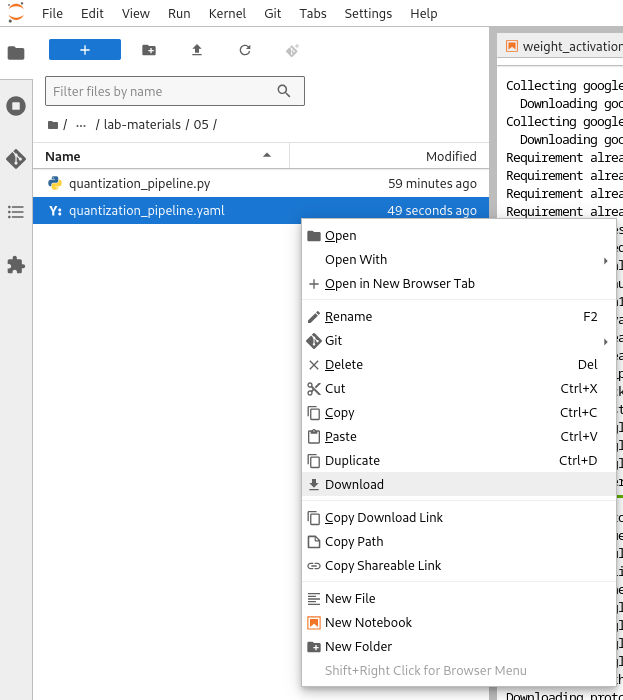
Task: Navigate to lab-materials breadcrumb
Action: pos(142,125)
